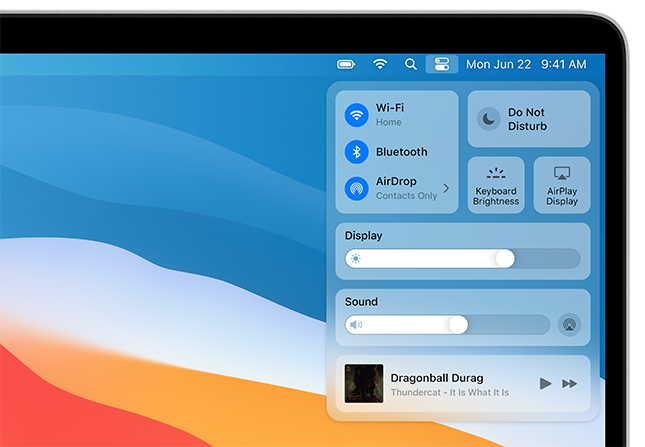Skip to next track with fast-forward

[570, 384]
